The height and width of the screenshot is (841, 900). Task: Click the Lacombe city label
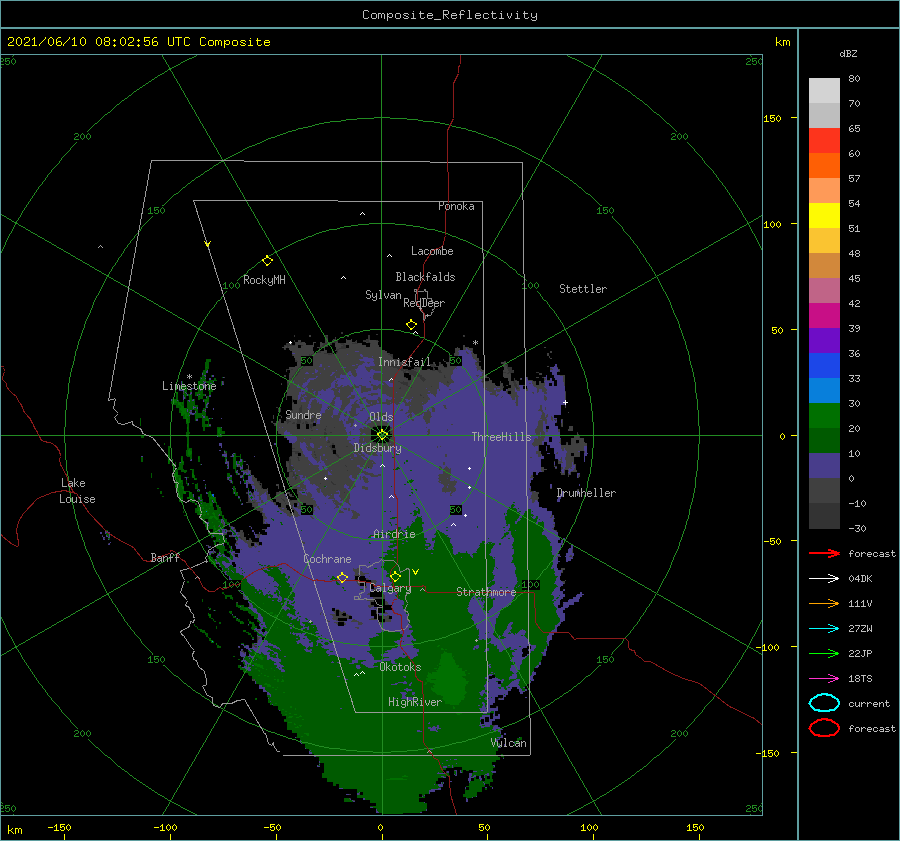[432, 251]
